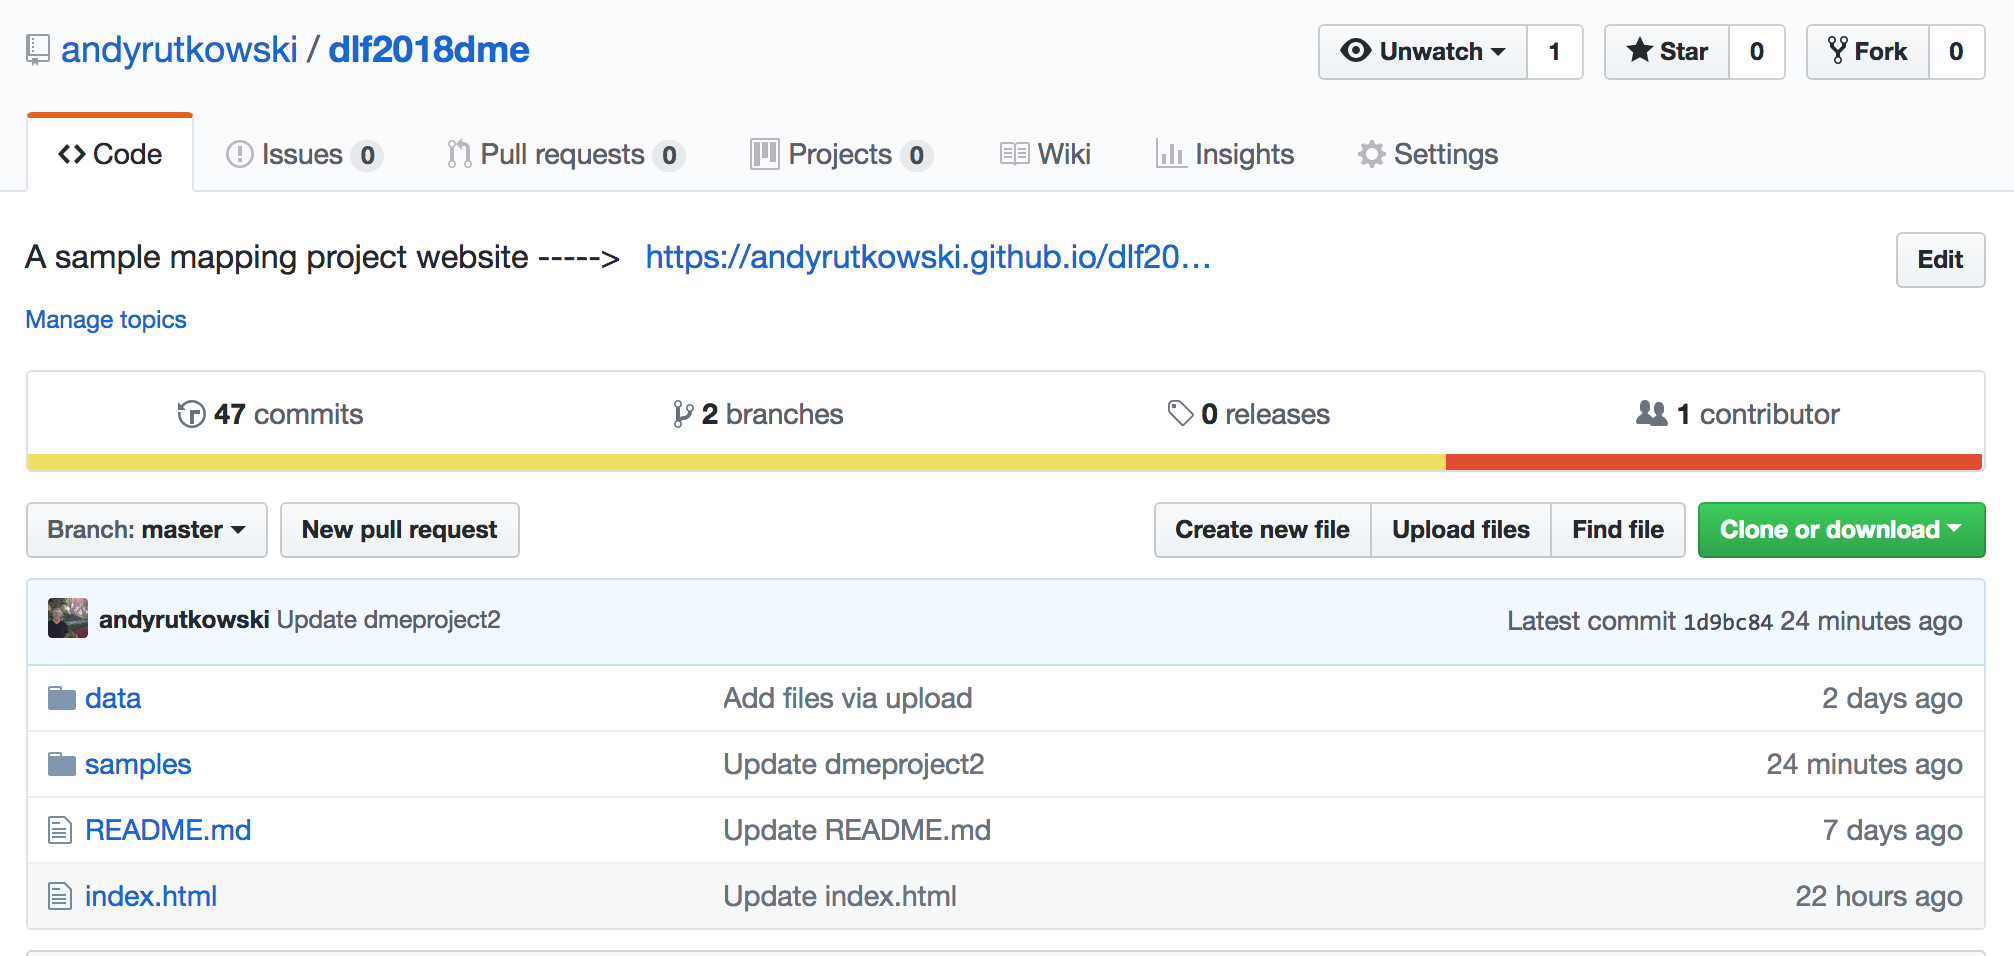Open the data folder

click(113, 698)
